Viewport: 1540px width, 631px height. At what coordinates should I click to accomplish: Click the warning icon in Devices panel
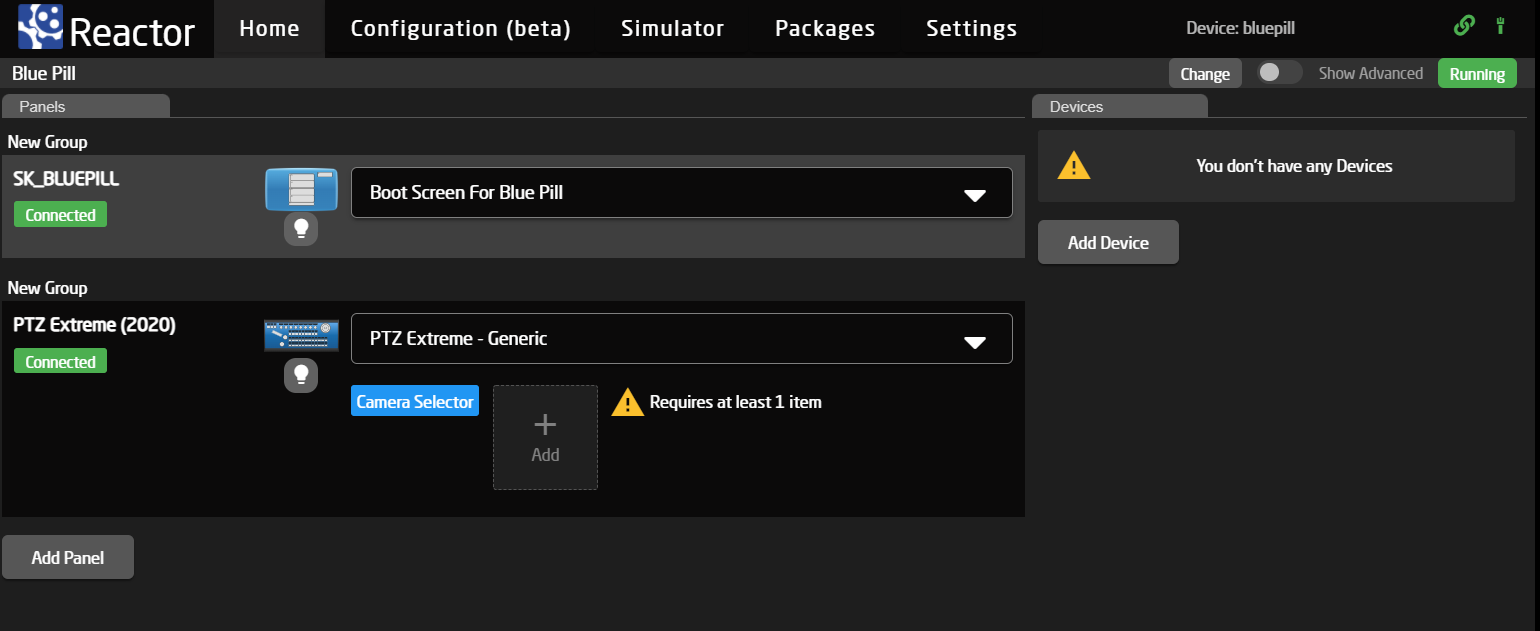click(1074, 165)
